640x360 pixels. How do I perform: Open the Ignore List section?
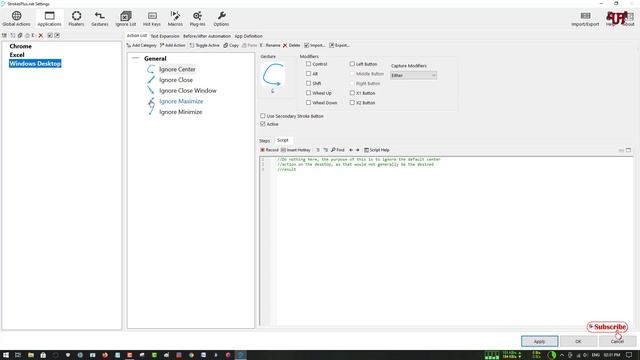tap(126, 19)
